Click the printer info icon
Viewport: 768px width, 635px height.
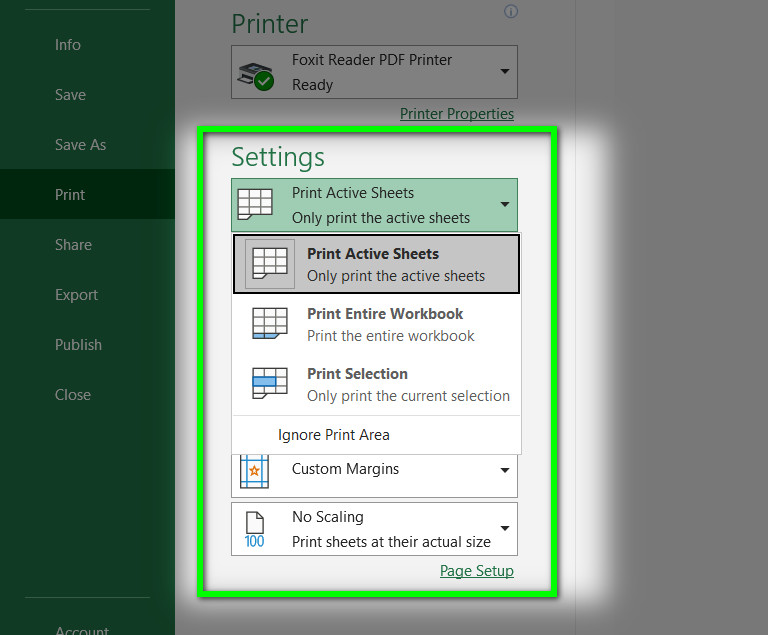pyautogui.click(x=511, y=12)
